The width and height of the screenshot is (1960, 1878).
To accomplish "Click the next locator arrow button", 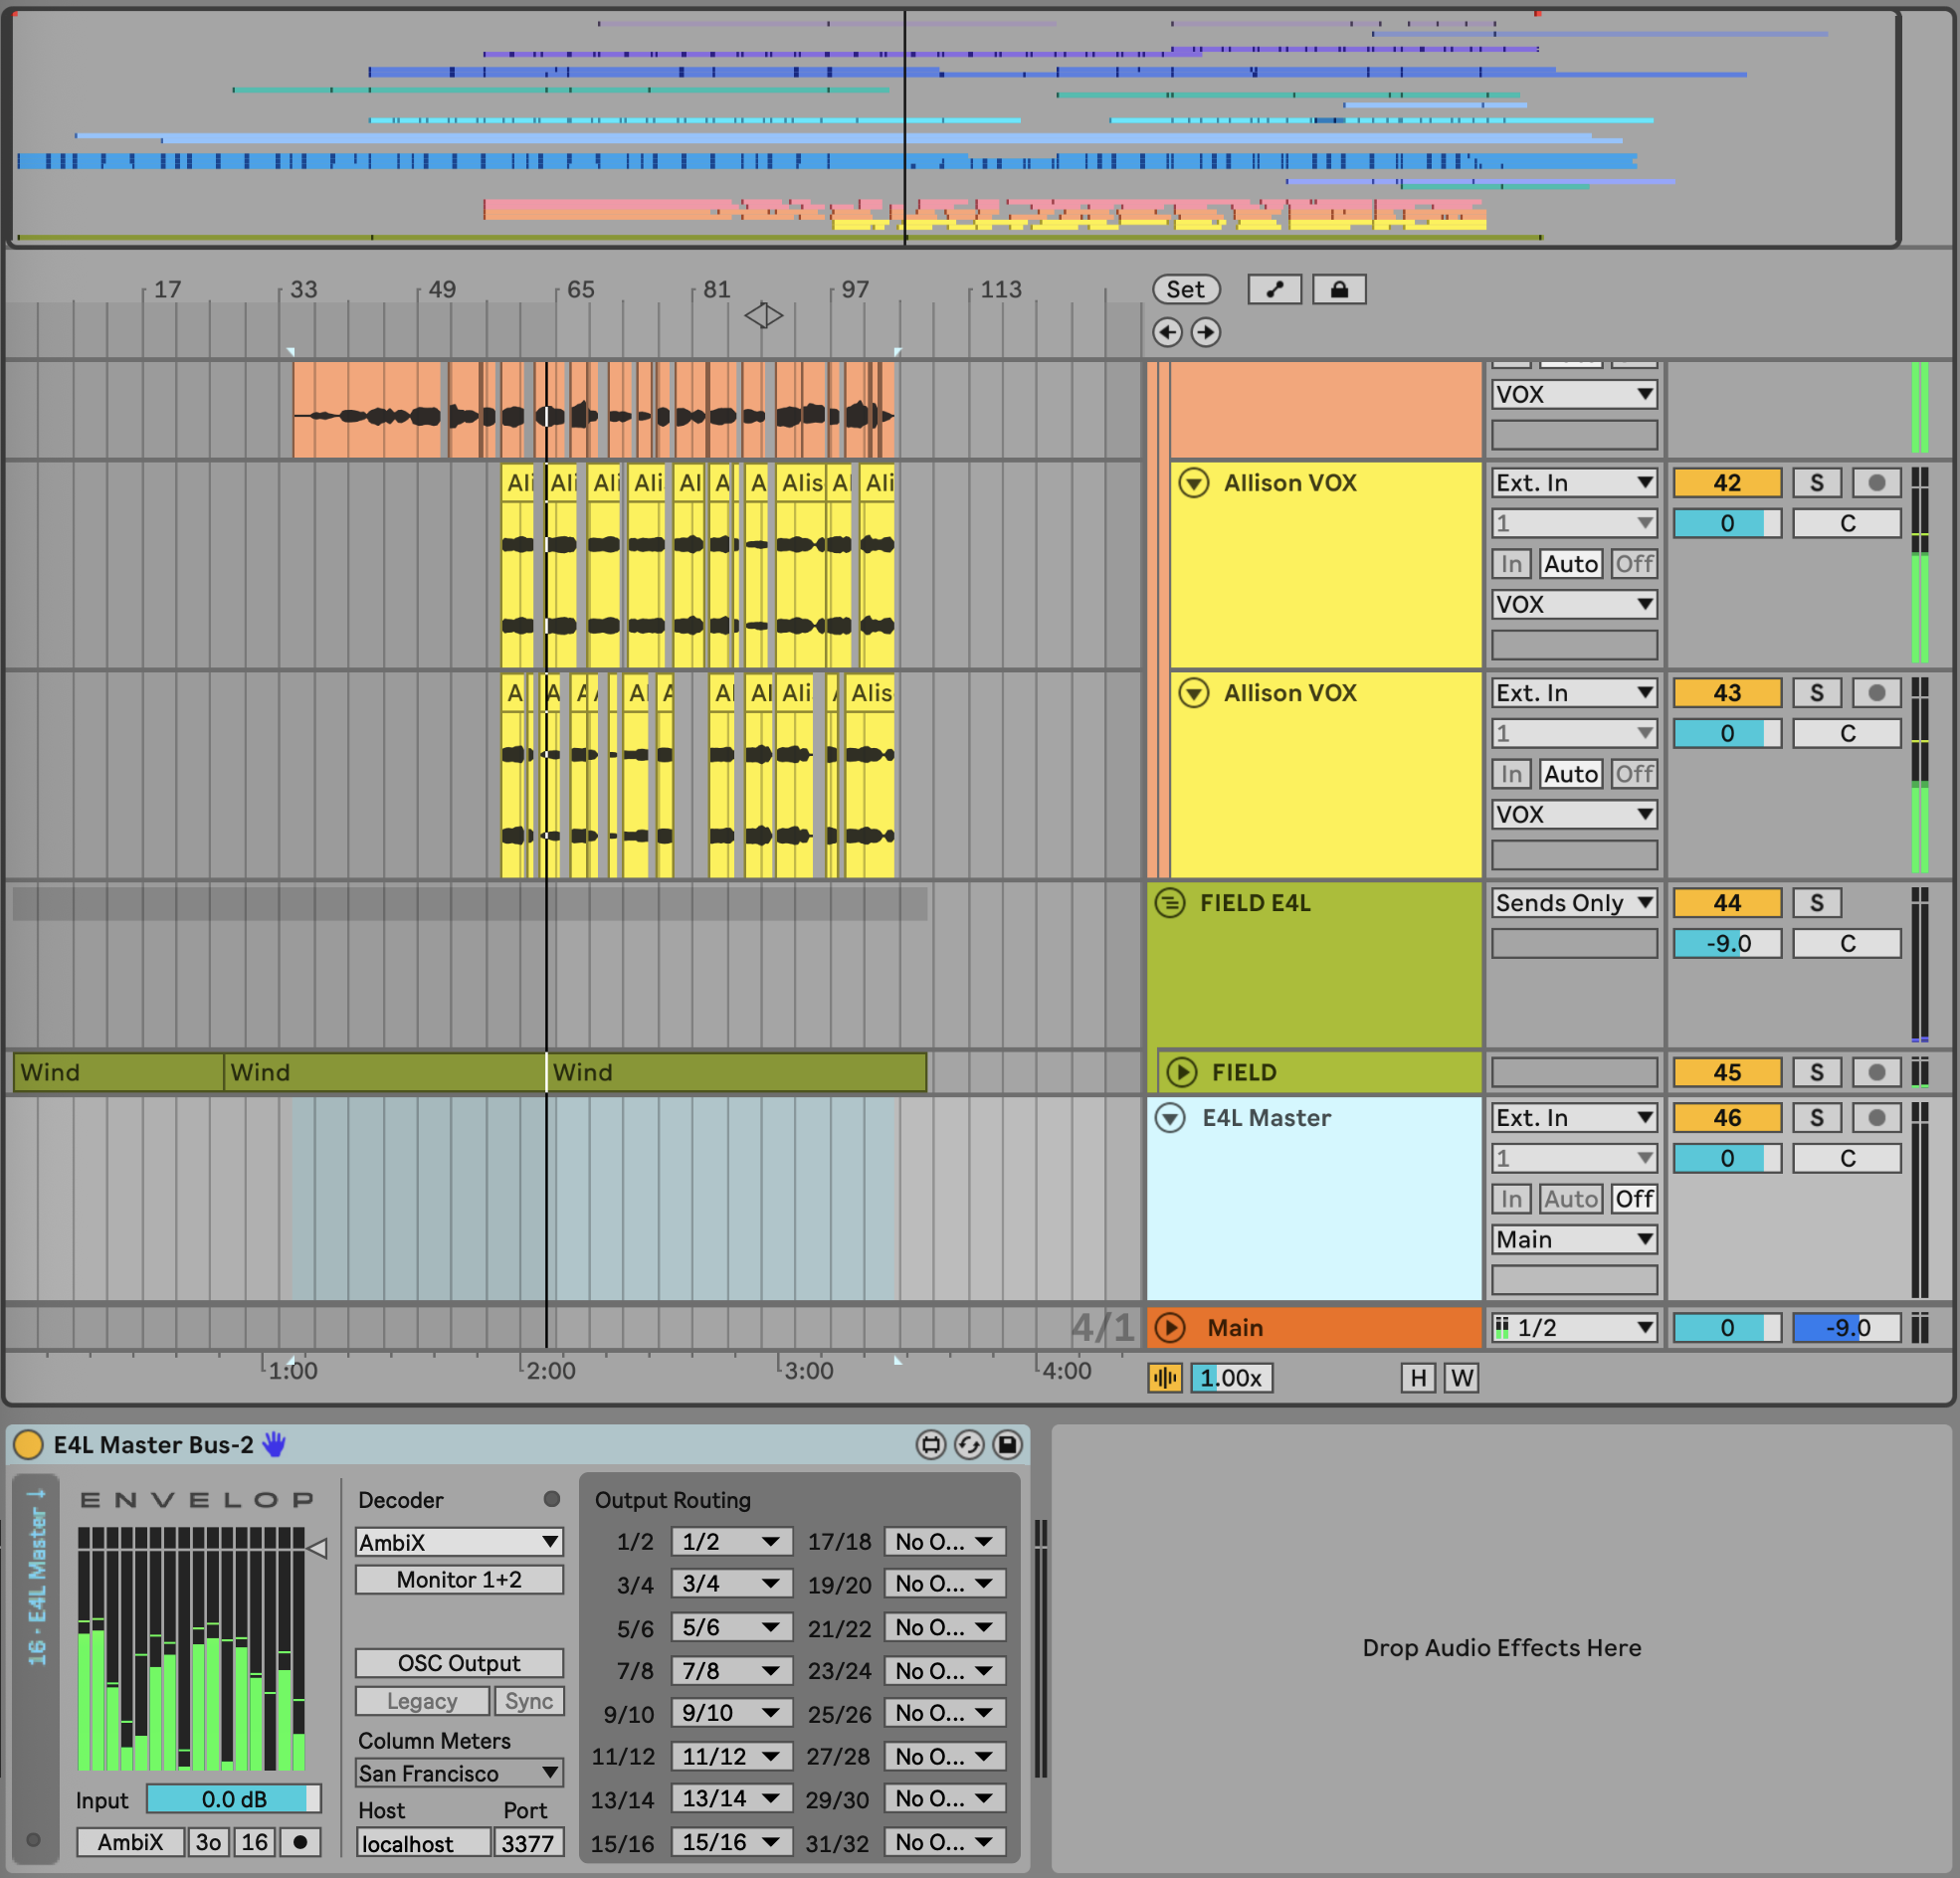I will pyautogui.click(x=1205, y=332).
